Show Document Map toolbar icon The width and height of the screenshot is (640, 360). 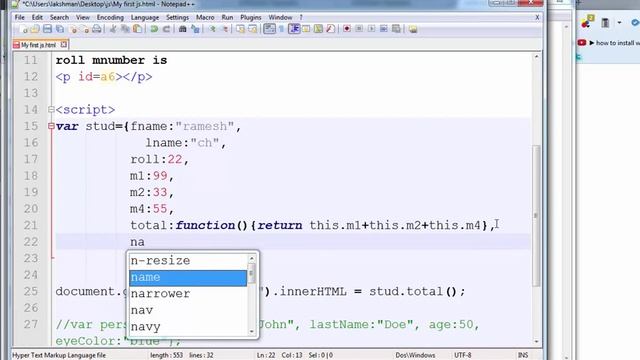tap(318, 29)
